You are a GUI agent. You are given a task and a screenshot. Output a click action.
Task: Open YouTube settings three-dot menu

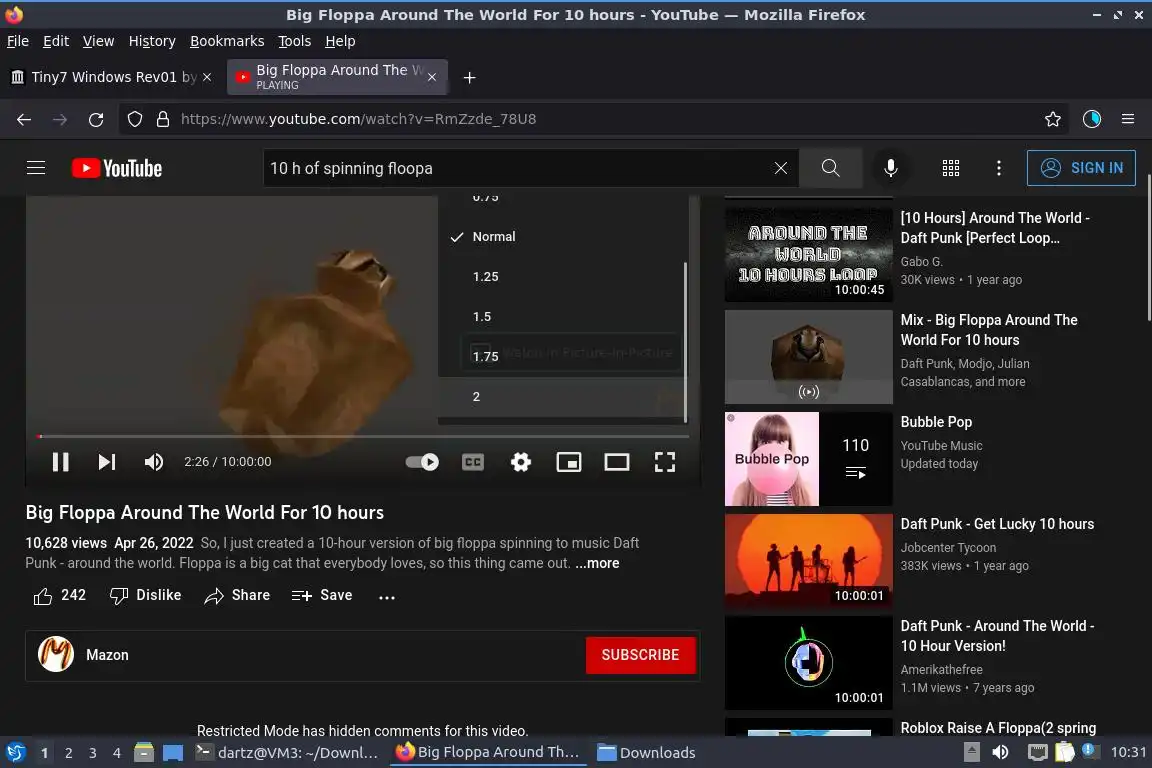coord(998,168)
